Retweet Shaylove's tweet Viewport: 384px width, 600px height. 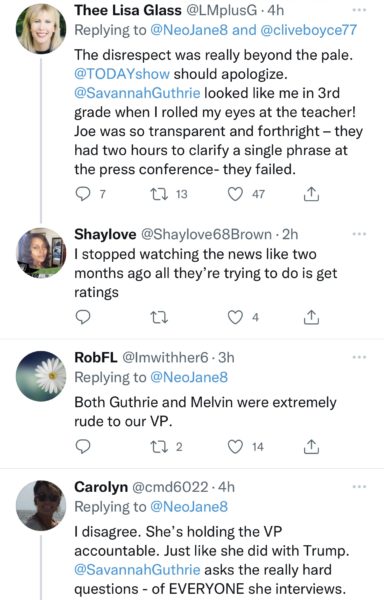click(x=159, y=317)
